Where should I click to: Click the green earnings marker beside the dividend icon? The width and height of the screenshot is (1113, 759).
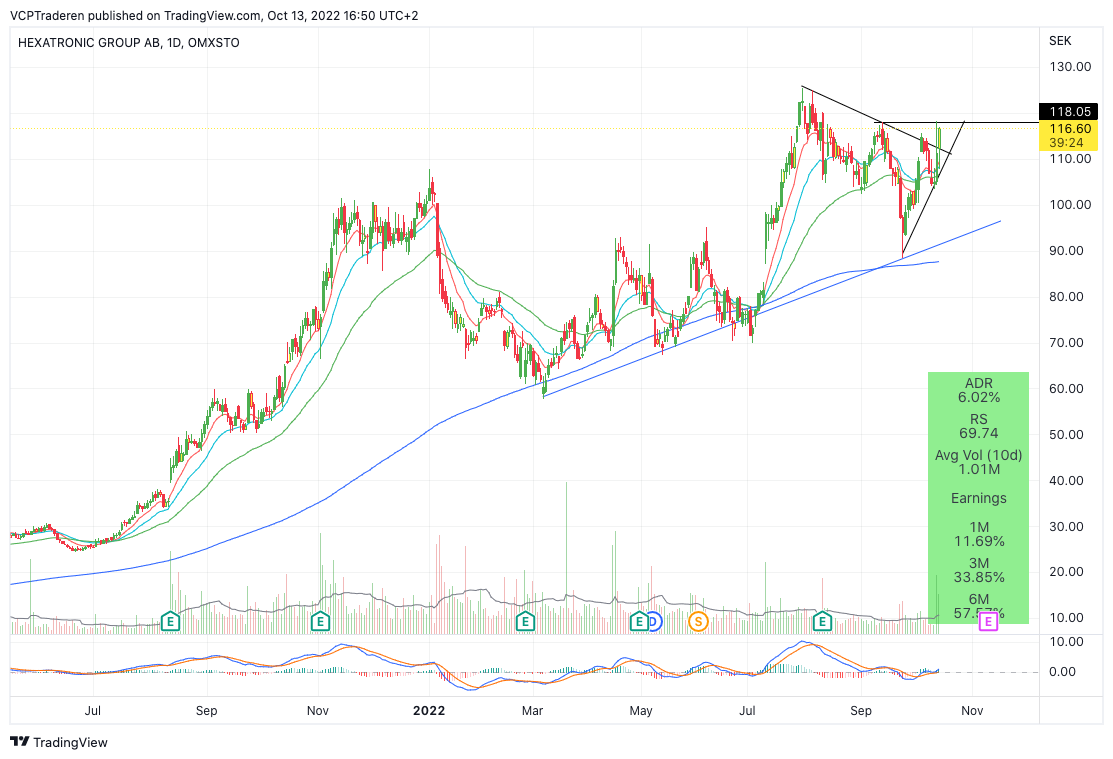tap(639, 622)
